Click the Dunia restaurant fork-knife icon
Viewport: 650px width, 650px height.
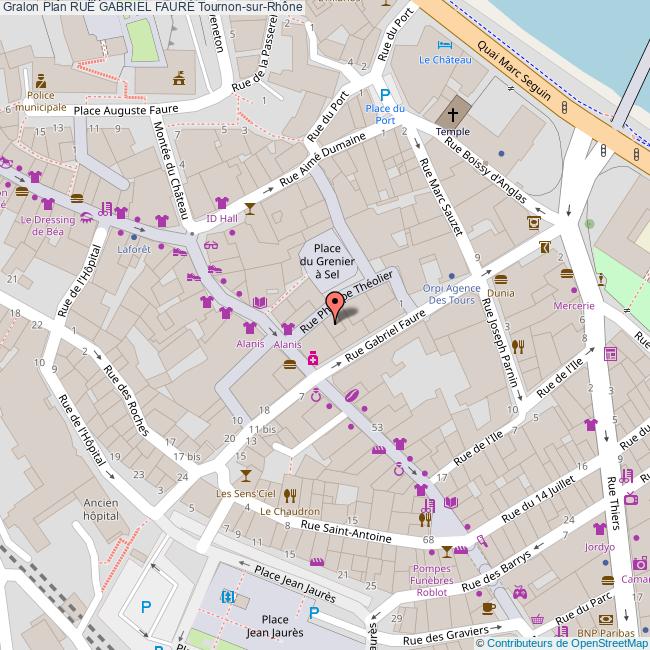point(517,347)
